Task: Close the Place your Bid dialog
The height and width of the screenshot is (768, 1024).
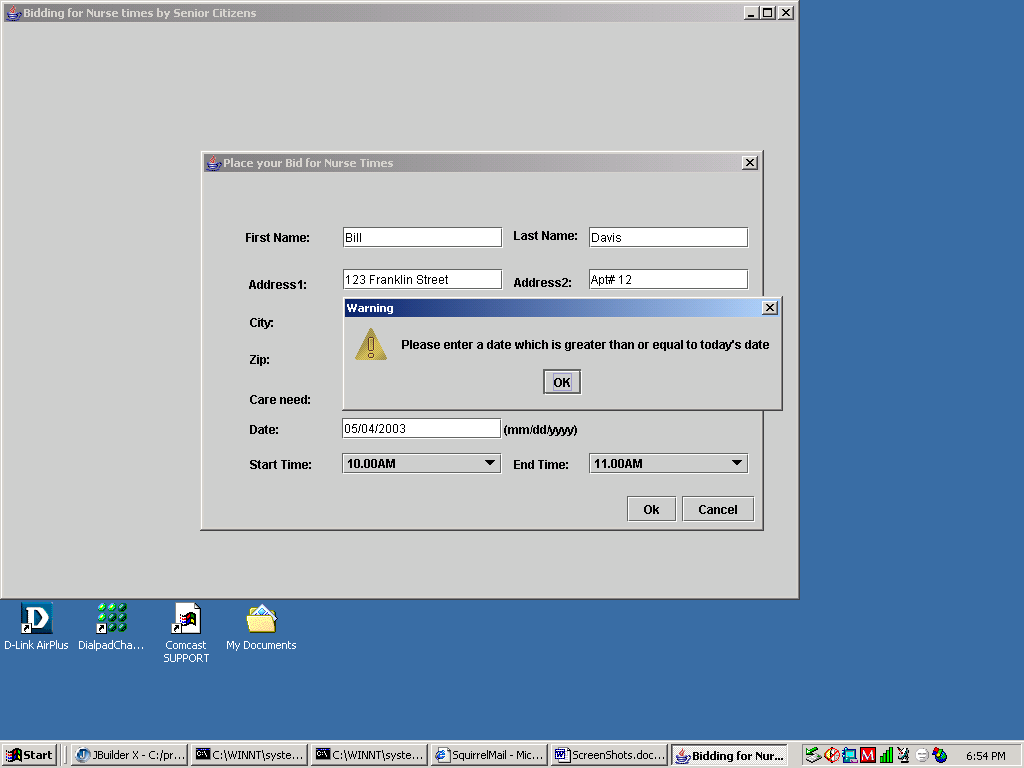Action: (x=750, y=163)
